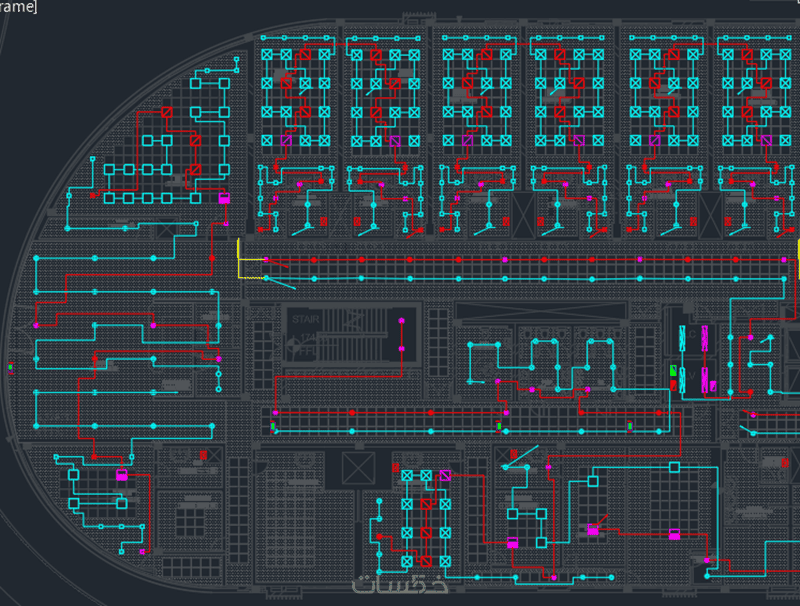The height and width of the screenshot is (606, 800).
Task: Open the Wireframe visual style viewport label
Action: point(18,7)
